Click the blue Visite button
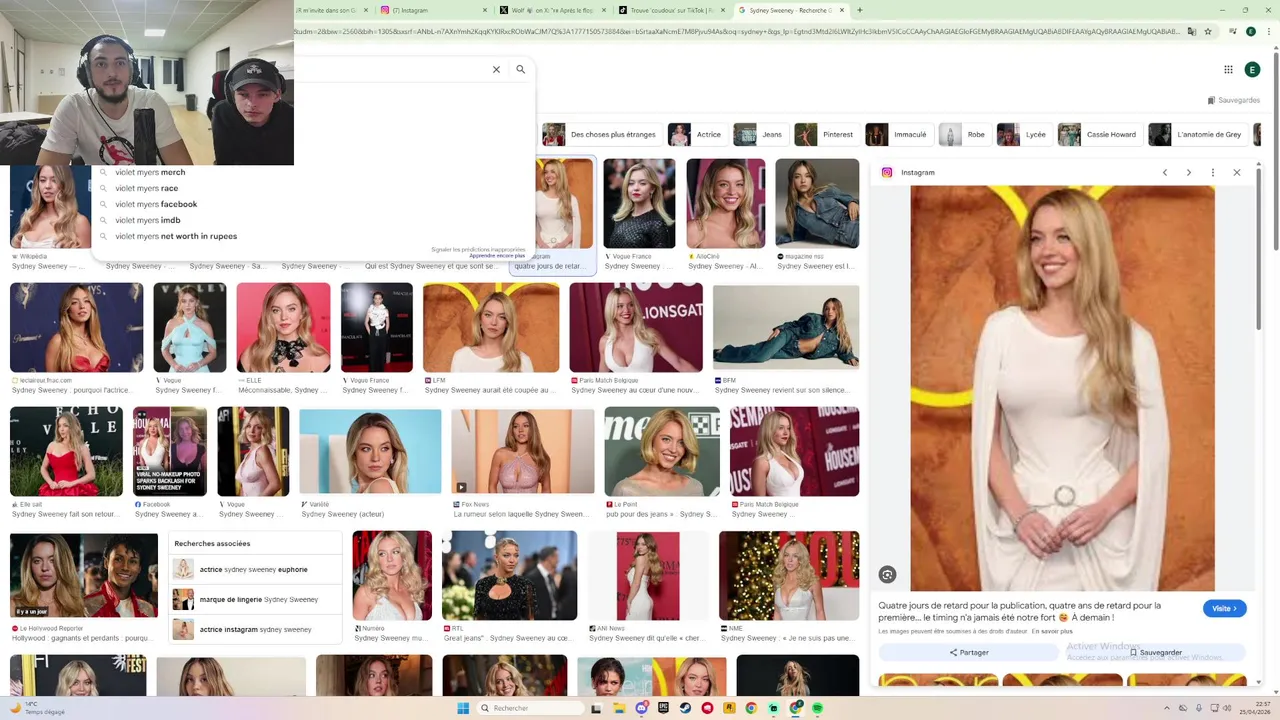The height and width of the screenshot is (720, 1280). (x=1224, y=608)
